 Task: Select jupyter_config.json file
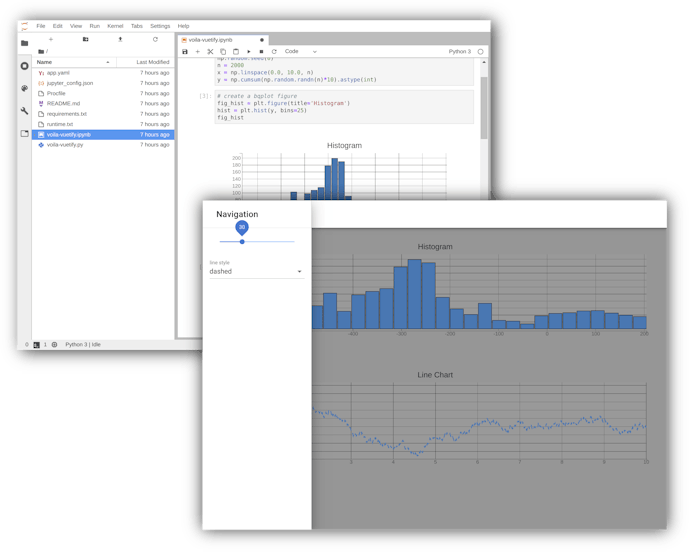(x=103, y=83)
